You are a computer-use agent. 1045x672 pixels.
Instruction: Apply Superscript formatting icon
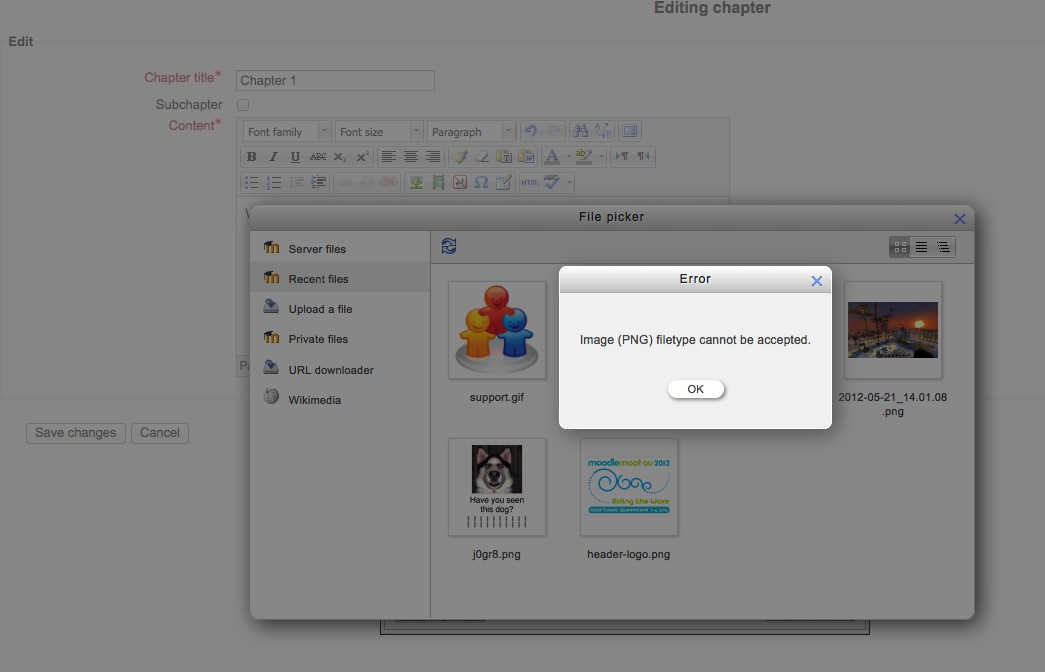(x=362, y=157)
